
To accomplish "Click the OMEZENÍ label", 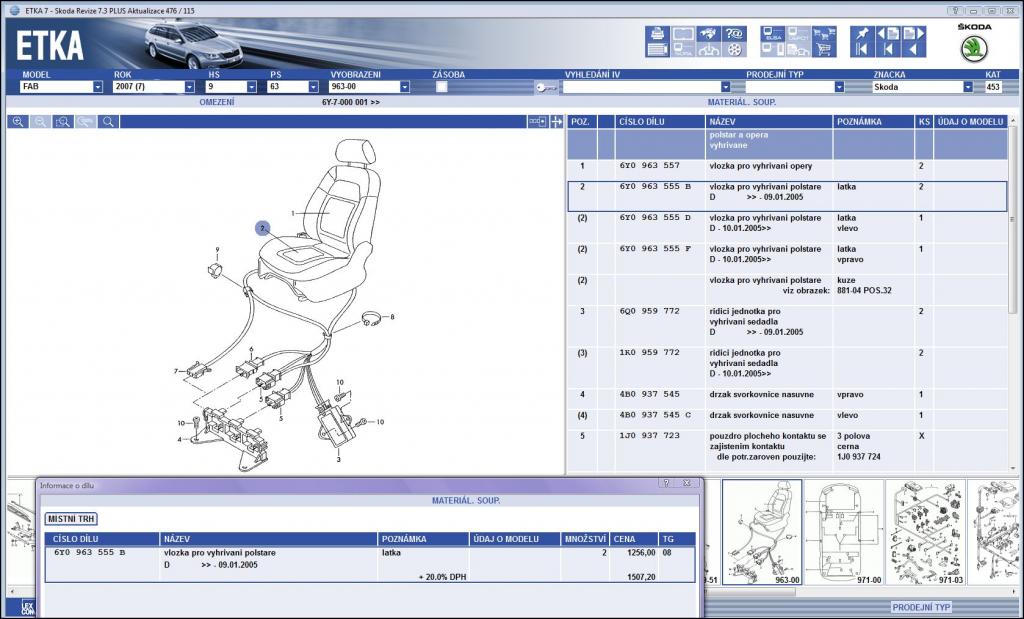I will coord(217,103).
